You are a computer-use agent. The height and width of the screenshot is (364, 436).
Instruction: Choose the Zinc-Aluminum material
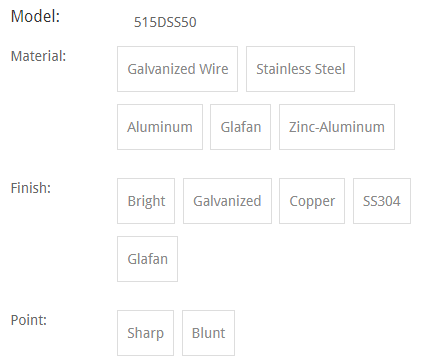tap(337, 127)
